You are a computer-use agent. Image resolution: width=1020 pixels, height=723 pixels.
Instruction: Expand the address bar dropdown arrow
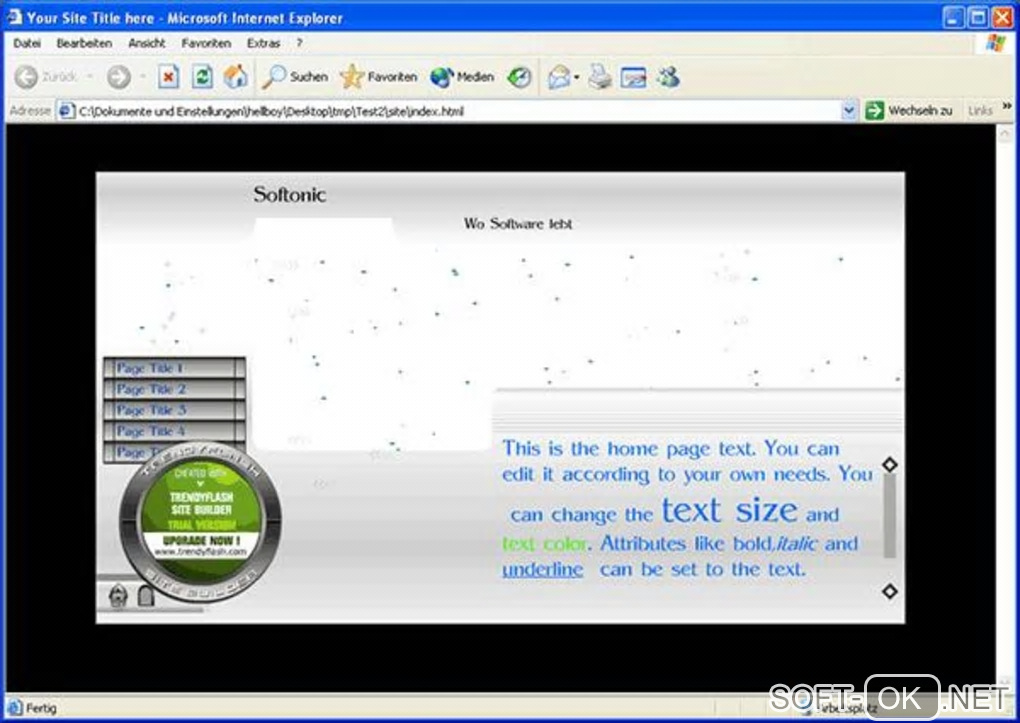(848, 111)
